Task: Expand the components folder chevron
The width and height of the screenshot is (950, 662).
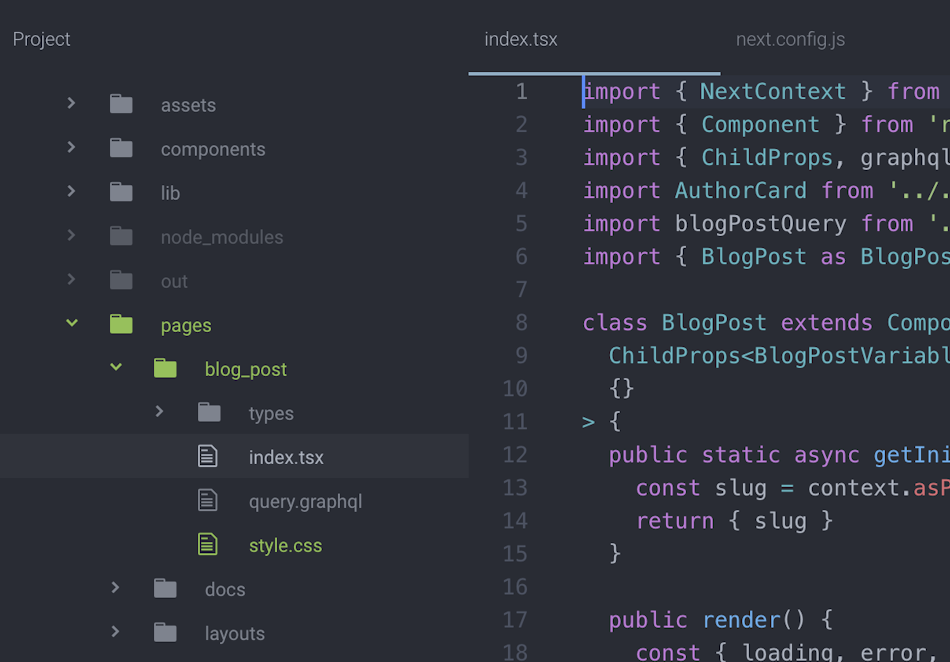Action: pos(71,147)
